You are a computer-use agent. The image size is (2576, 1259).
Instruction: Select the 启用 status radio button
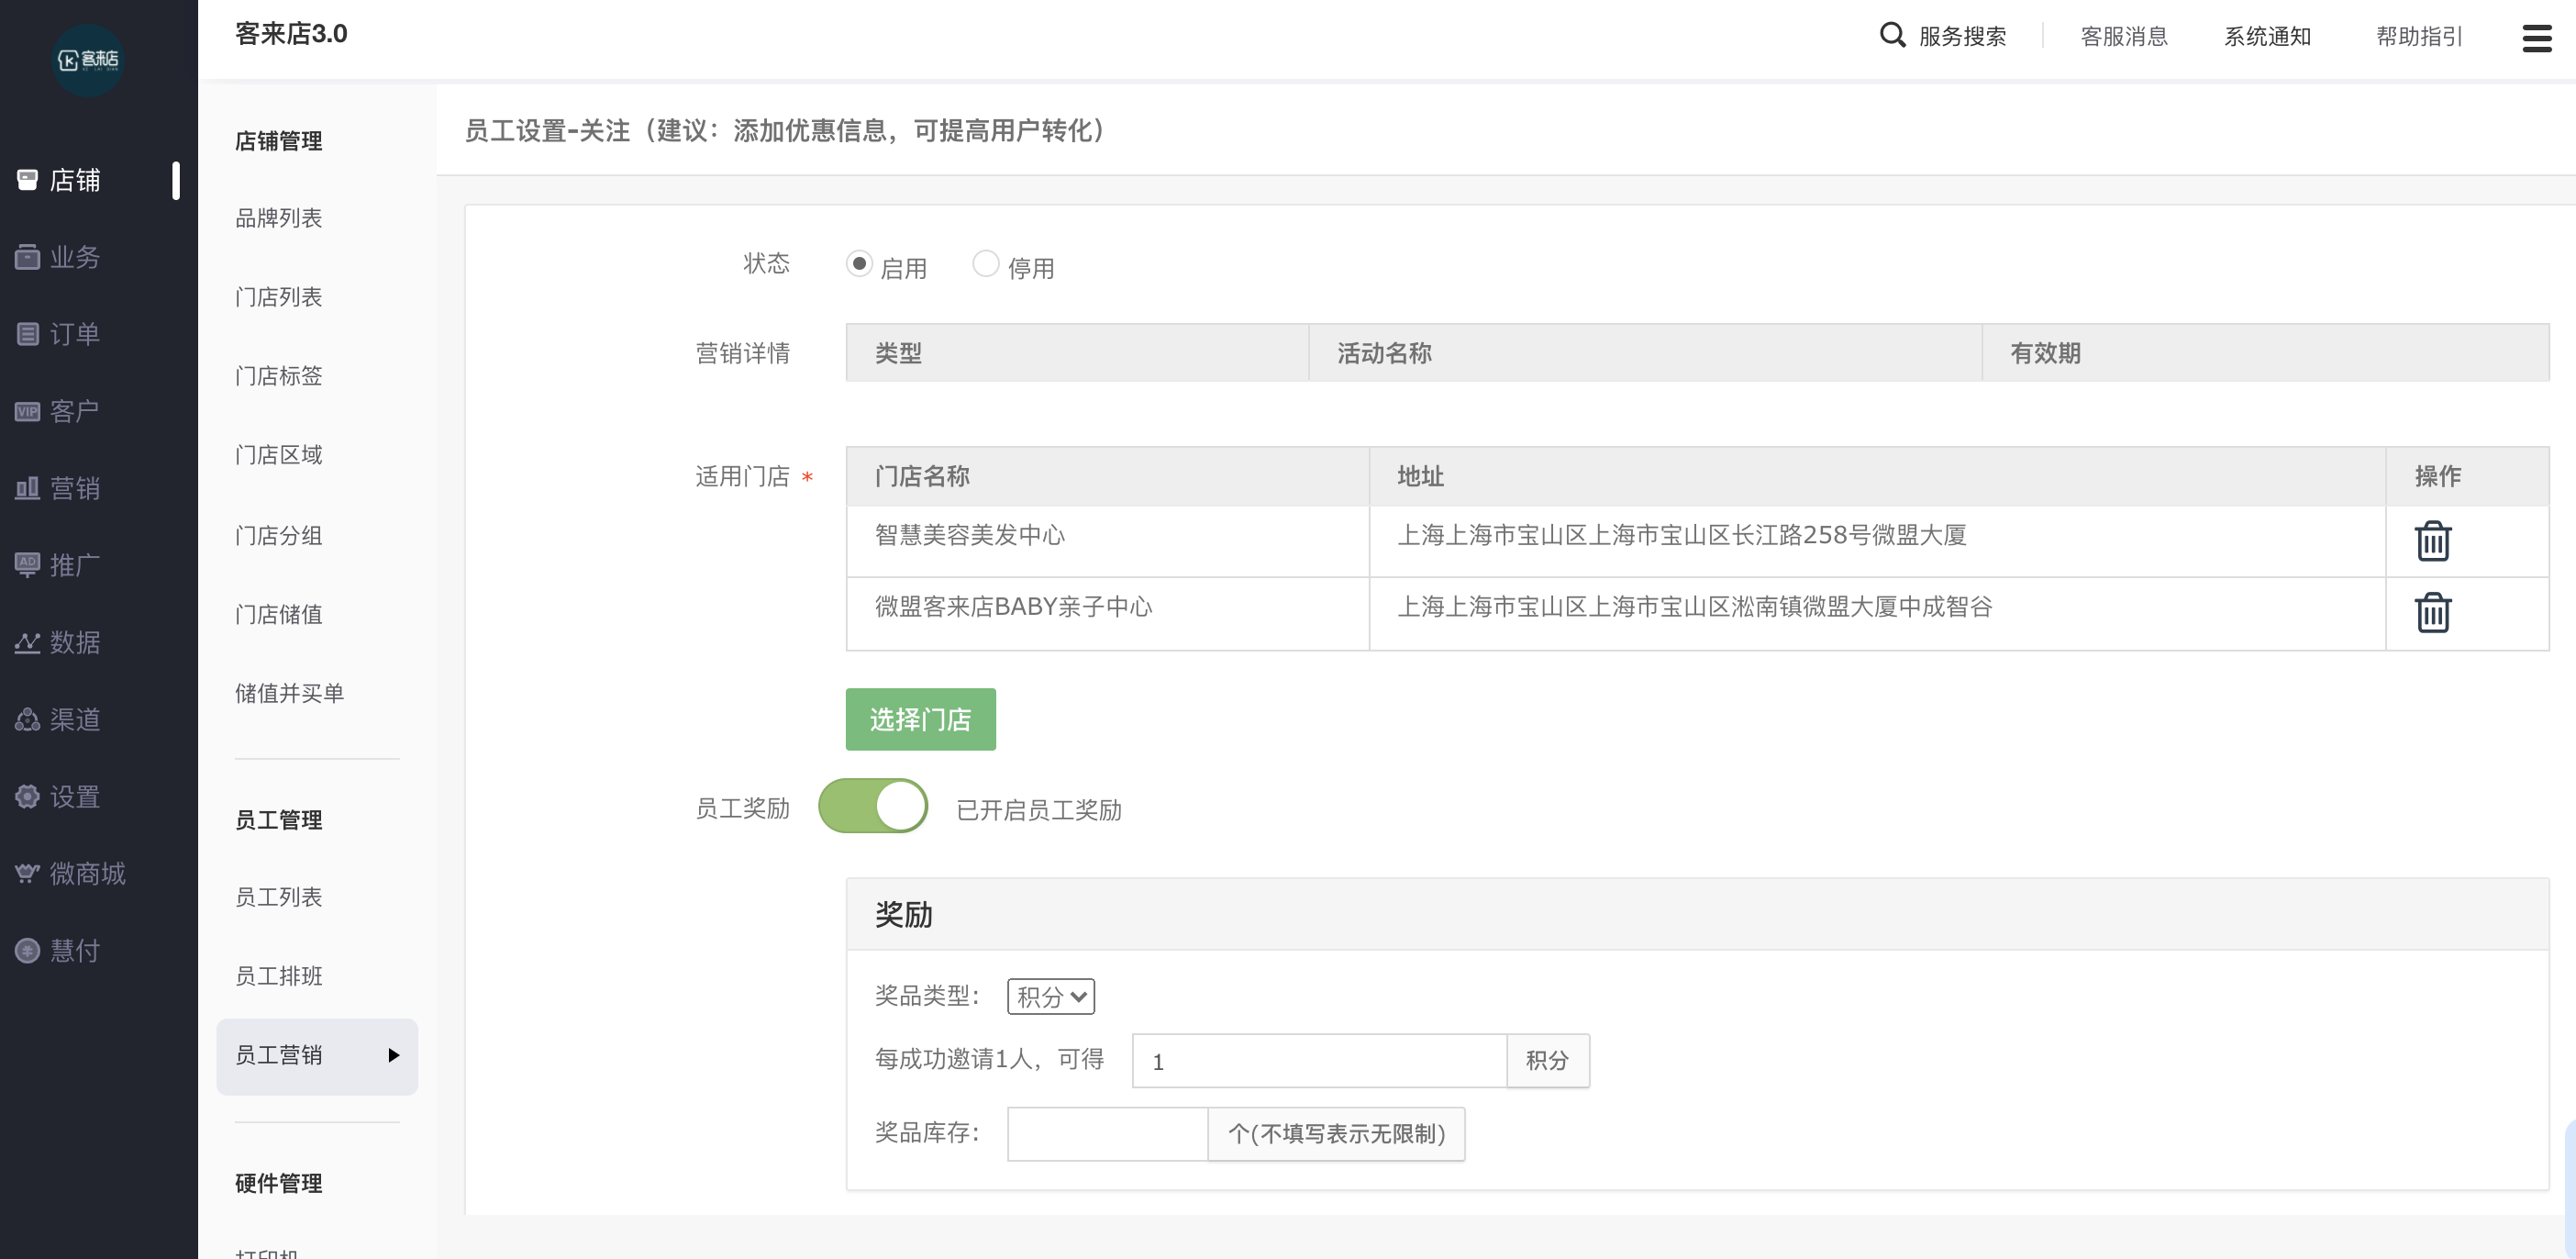(859, 263)
